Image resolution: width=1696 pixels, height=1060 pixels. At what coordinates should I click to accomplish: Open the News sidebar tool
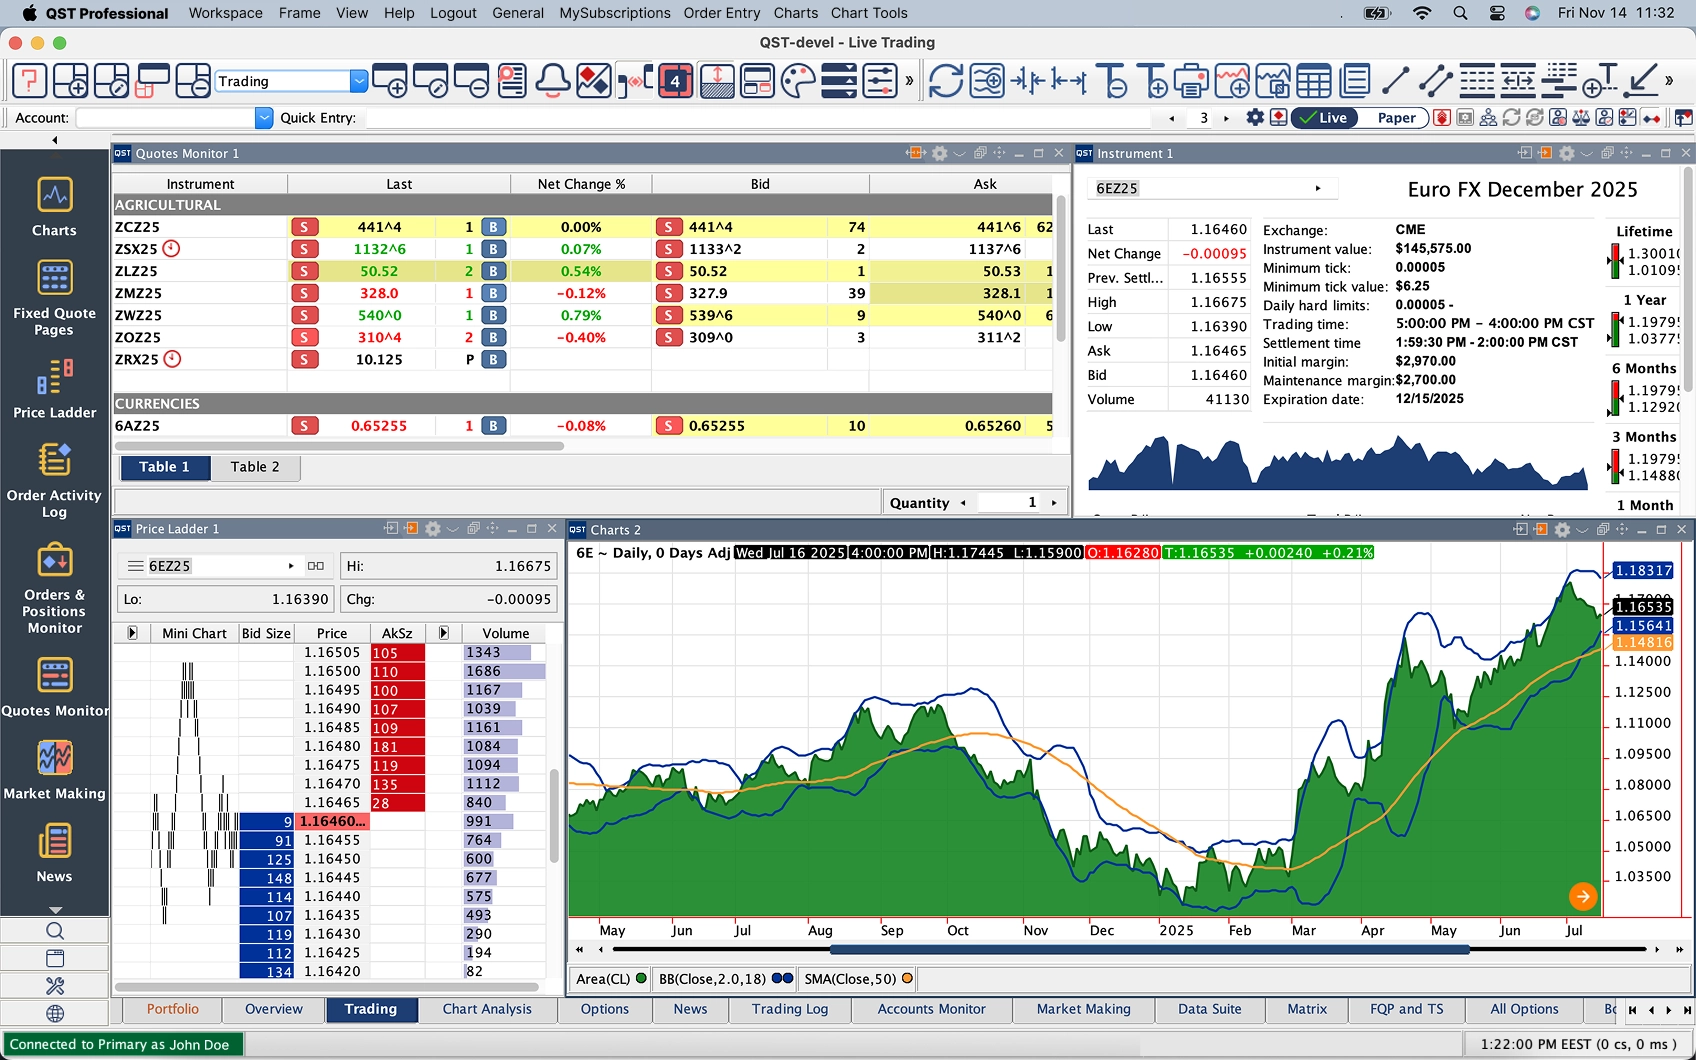[54, 853]
